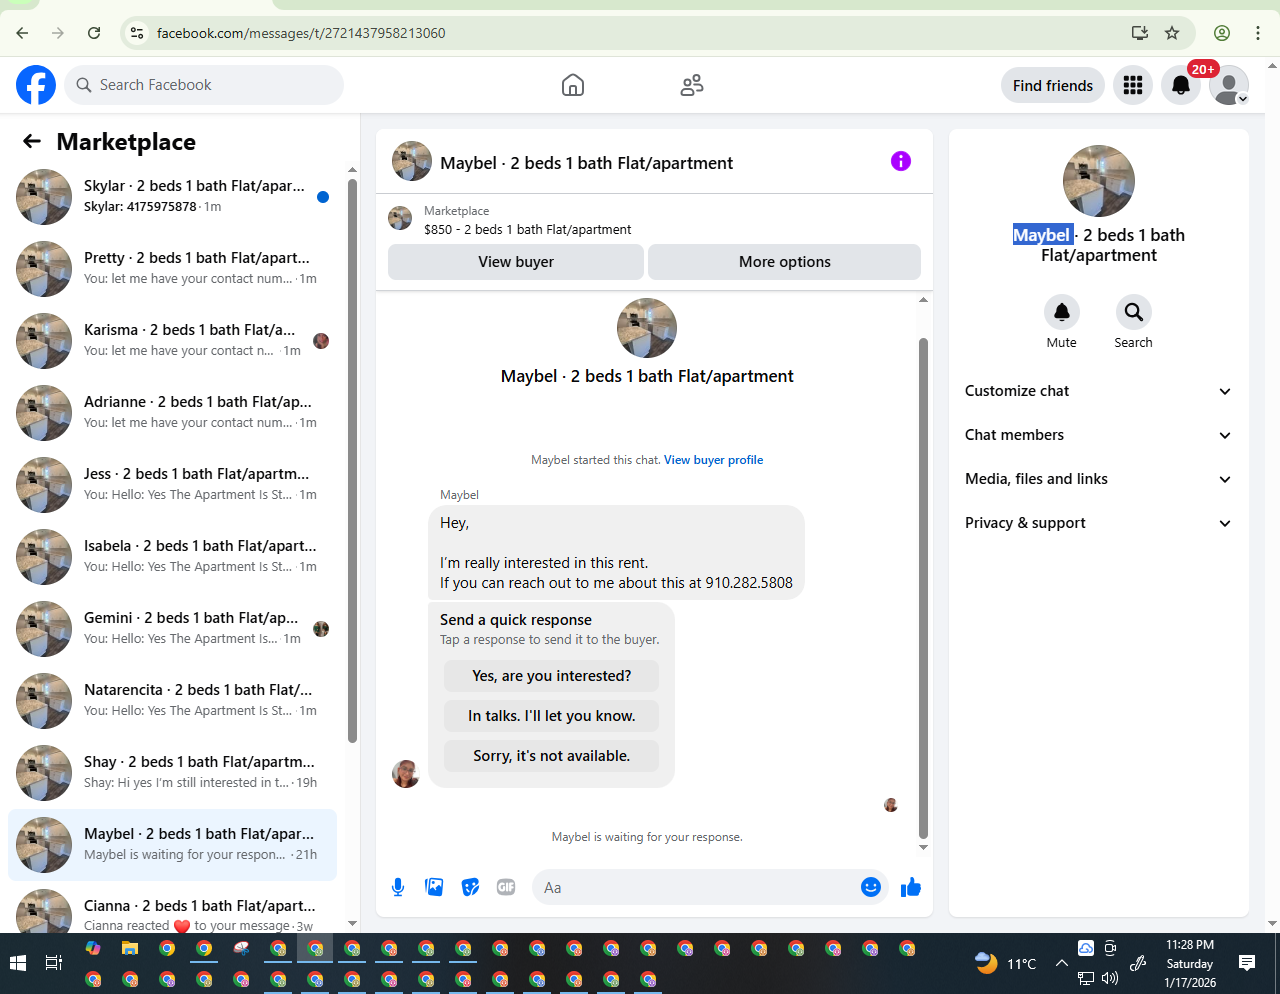Open Gemini conversation in list
1280x994 pixels.
point(172,629)
